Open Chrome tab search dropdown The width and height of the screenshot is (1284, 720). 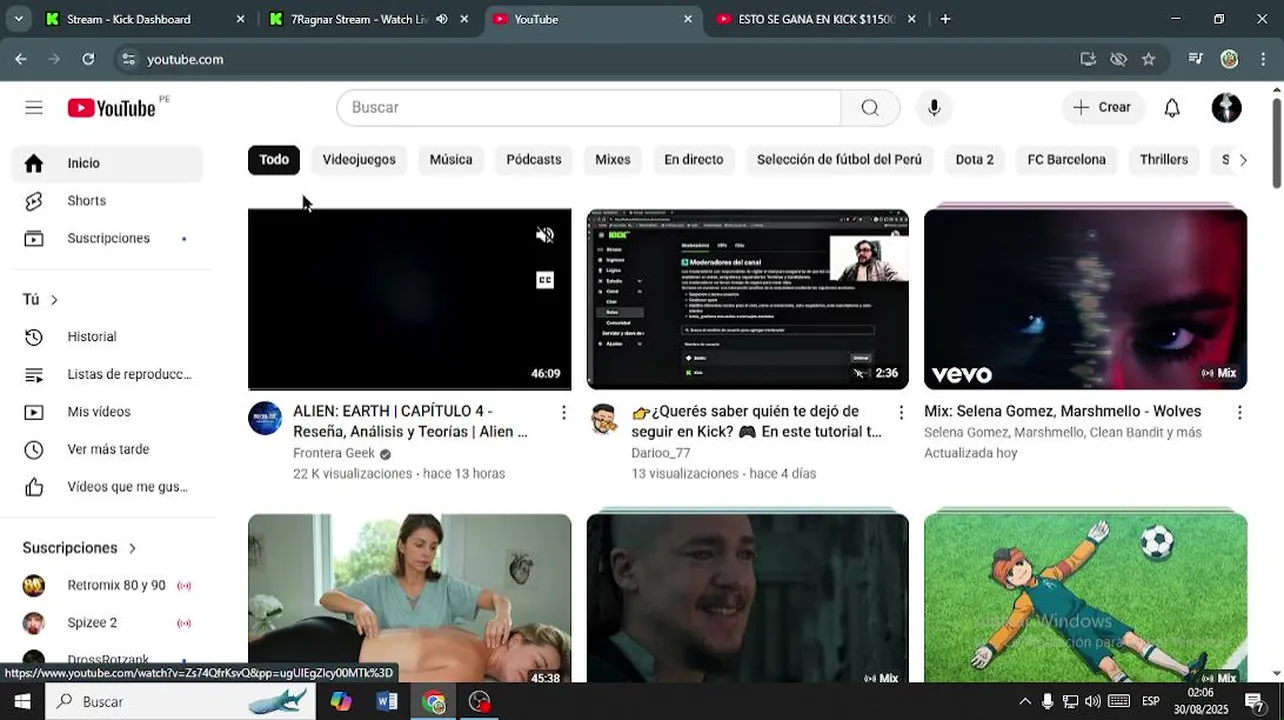pos(18,19)
